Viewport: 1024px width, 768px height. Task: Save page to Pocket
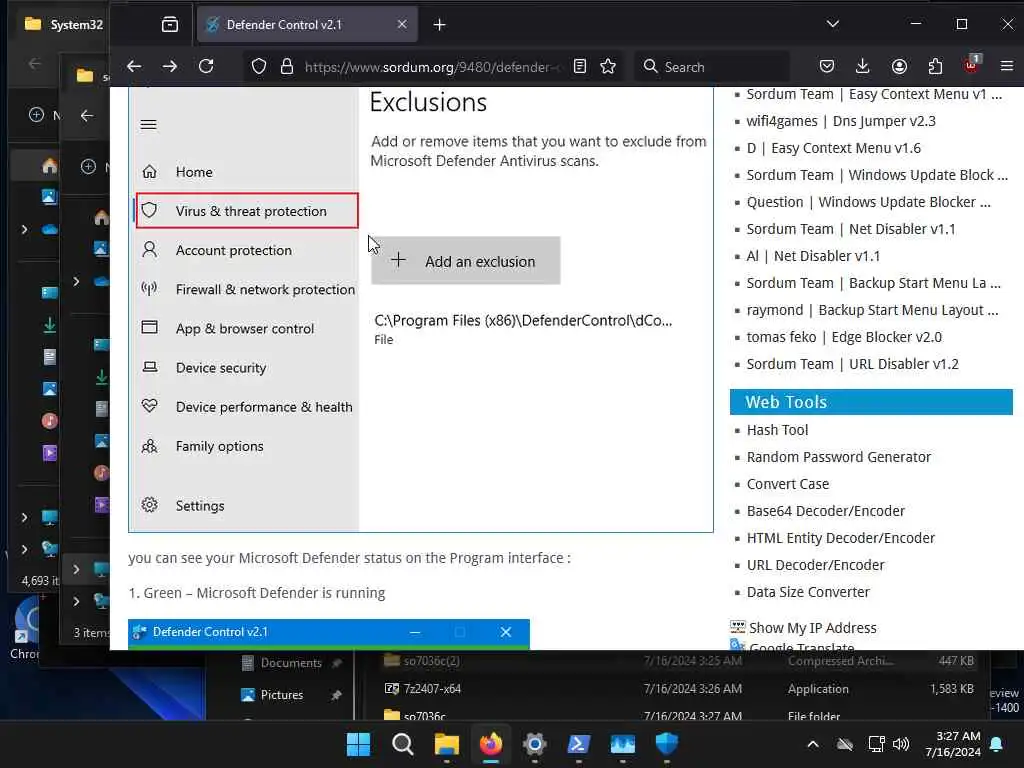point(827,66)
